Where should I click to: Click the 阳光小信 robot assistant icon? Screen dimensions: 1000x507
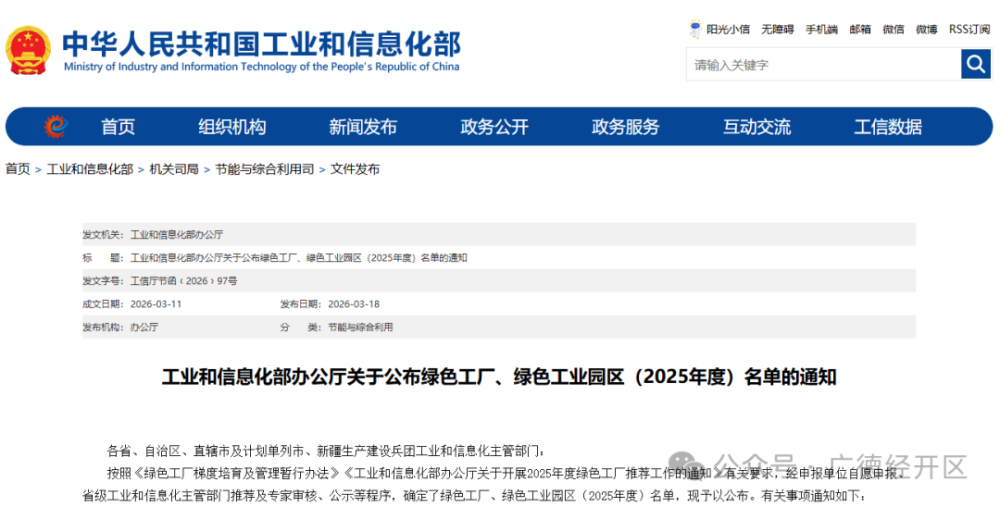click(x=695, y=29)
